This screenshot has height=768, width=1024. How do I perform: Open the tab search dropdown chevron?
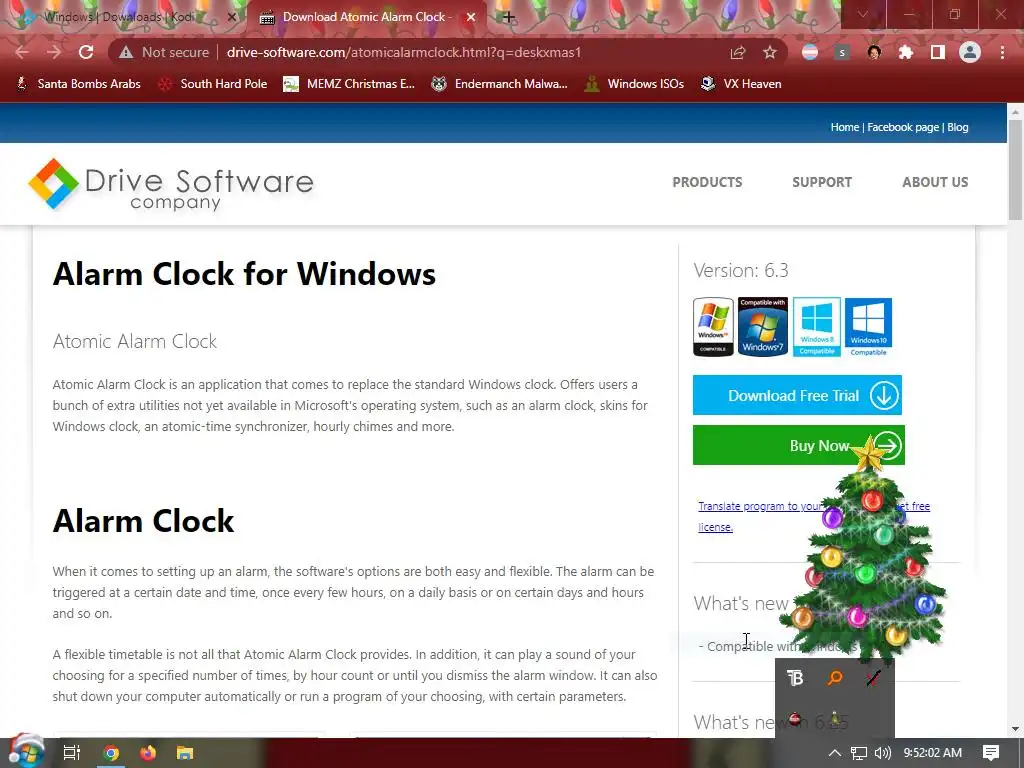click(x=863, y=14)
